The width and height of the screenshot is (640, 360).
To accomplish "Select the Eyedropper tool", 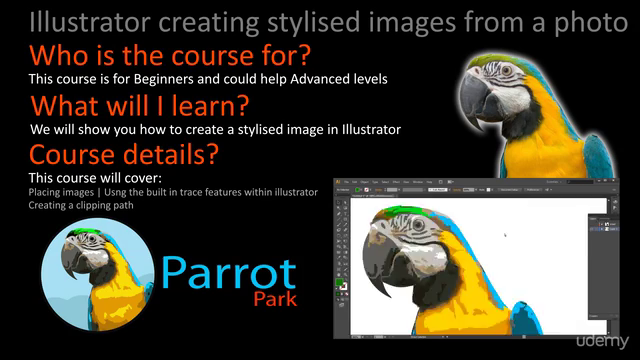I will (338, 258).
